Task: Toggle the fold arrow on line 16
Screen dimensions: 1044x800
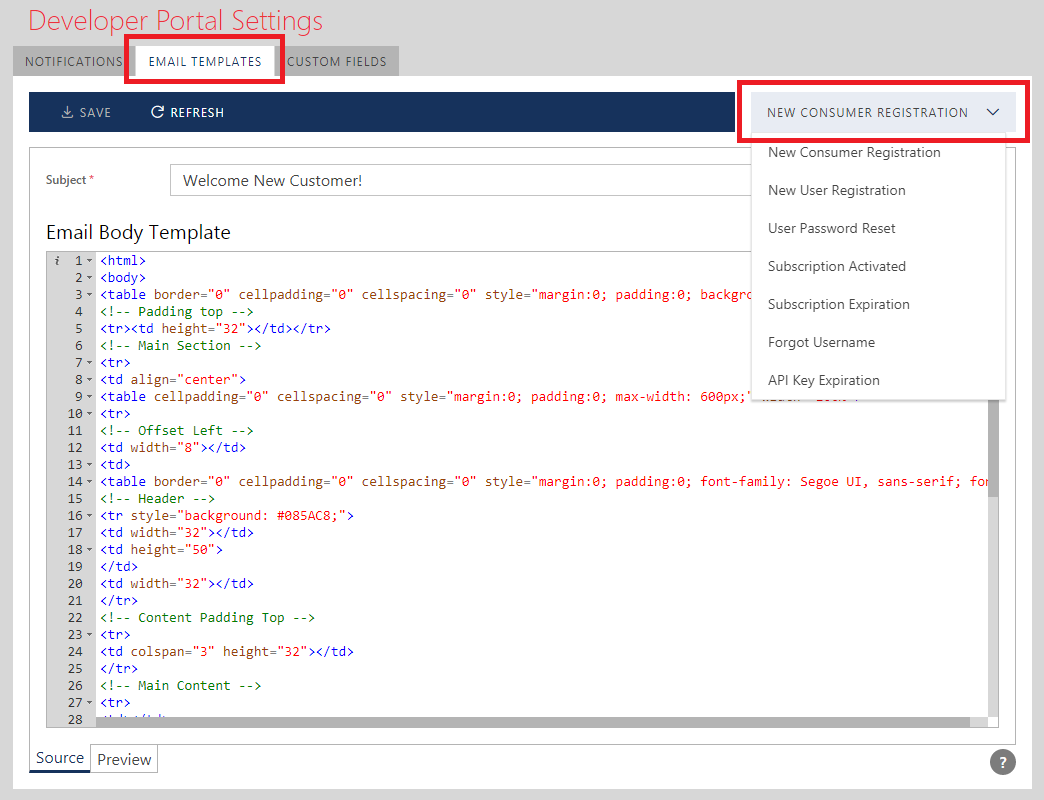Action: coord(89,516)
